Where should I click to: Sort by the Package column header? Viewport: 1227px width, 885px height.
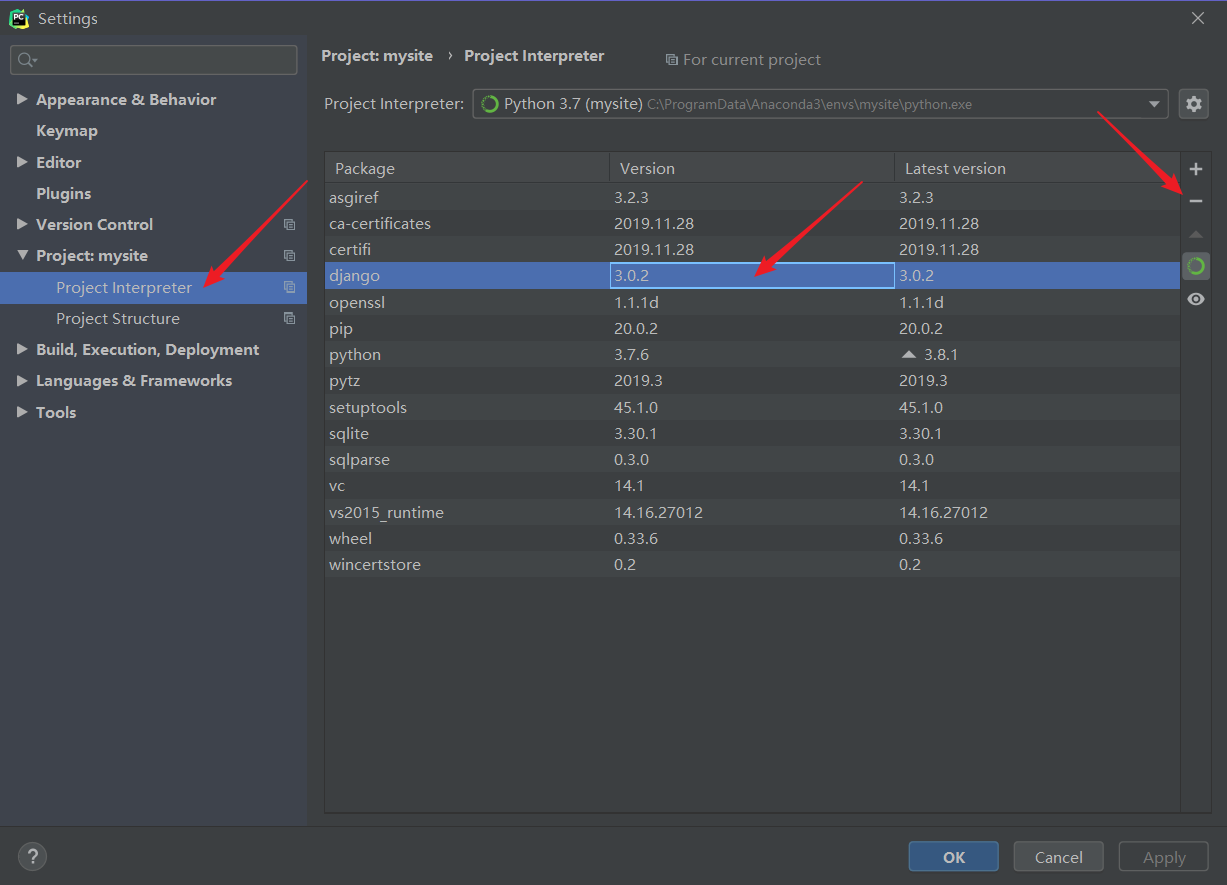(467, 168)
